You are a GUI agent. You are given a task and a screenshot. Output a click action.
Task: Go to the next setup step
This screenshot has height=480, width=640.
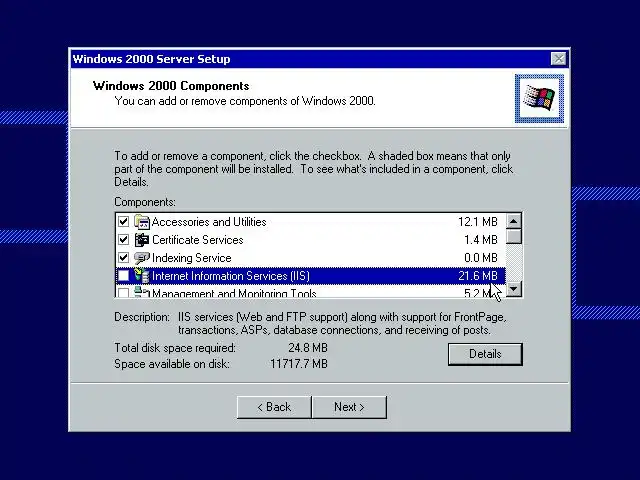click(x=349, y=407)
